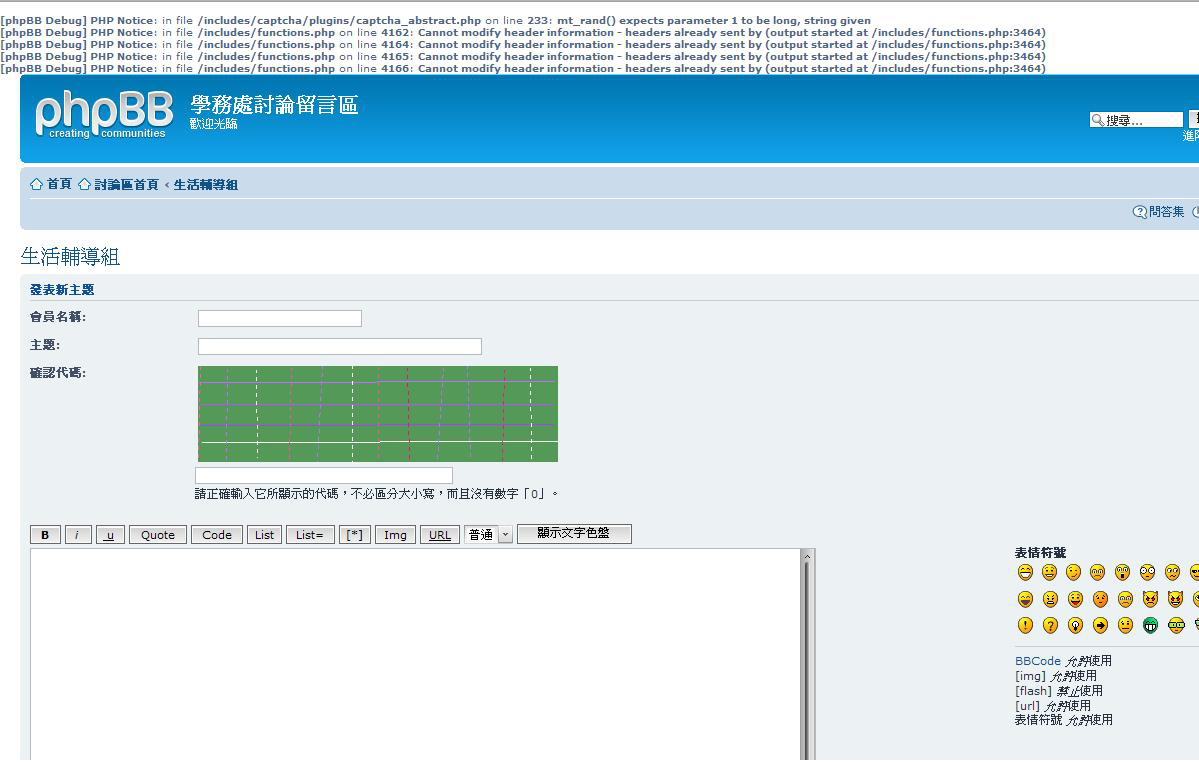This screenshot has height=766, width=1199.
Task: Insert the green Mr. Green smiley
Action: point(1150,625)
